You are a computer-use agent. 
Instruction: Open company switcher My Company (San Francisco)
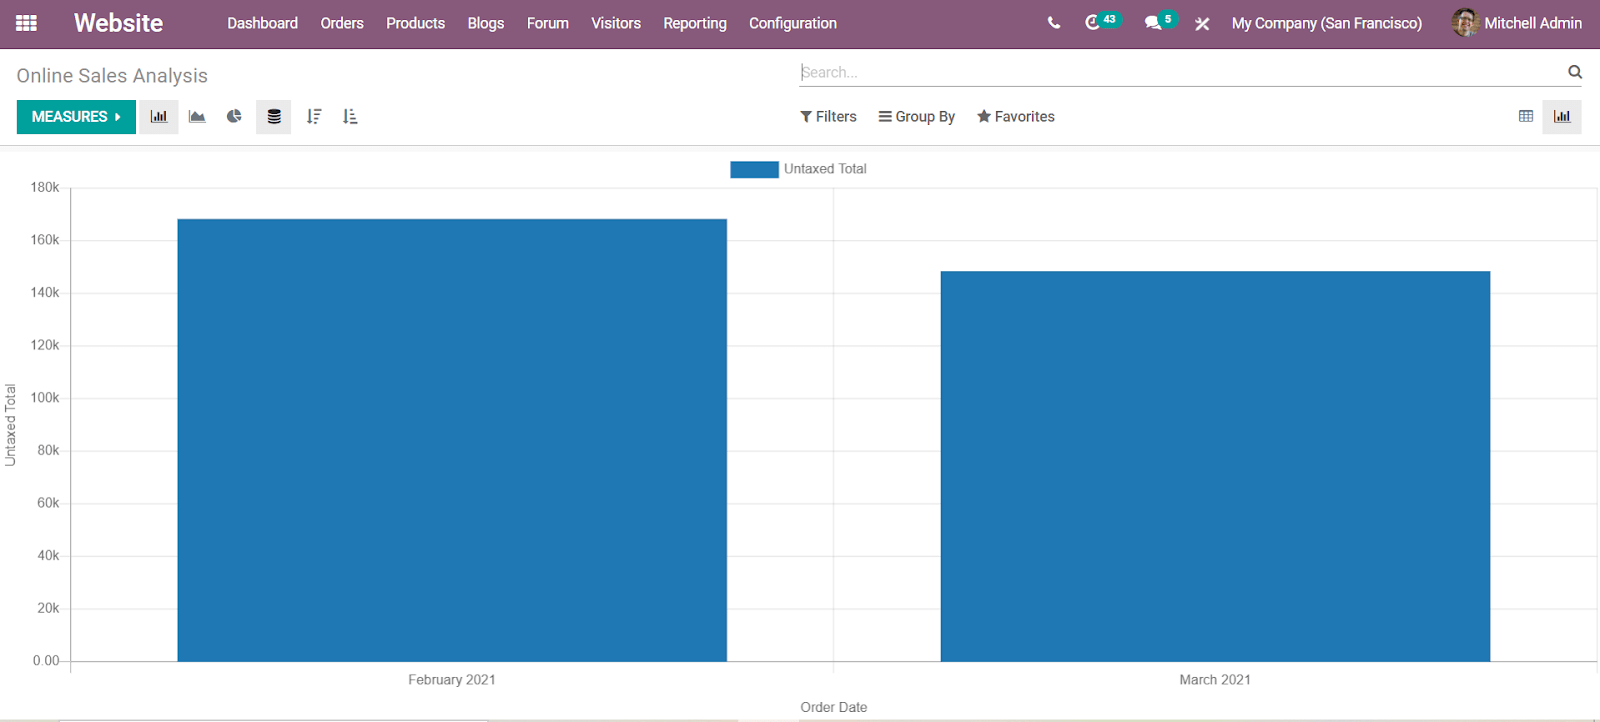1327,23
